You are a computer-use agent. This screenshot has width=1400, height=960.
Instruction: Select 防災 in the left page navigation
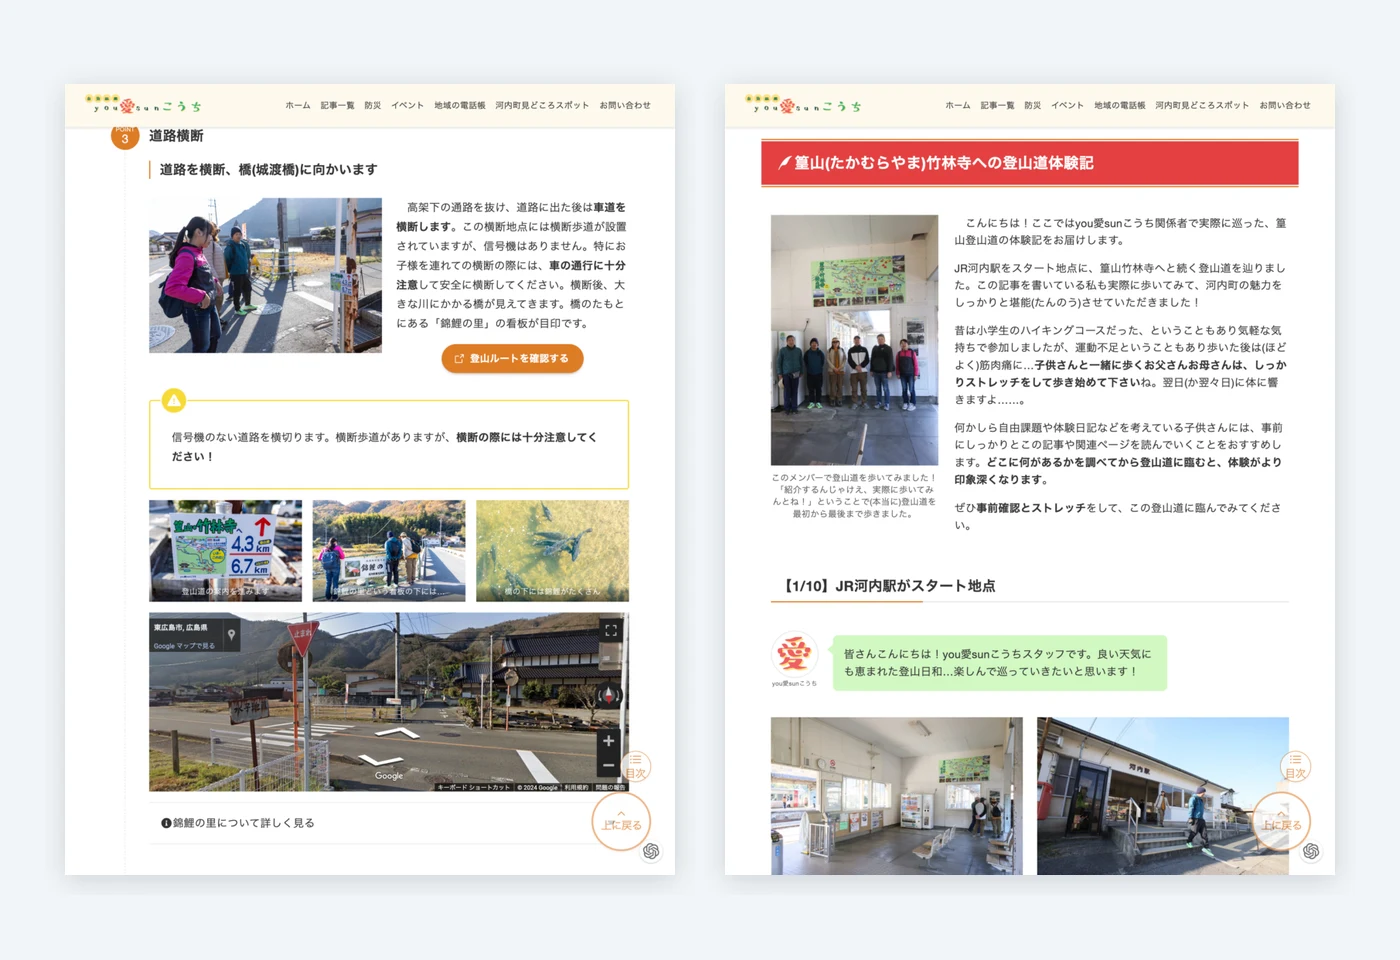[x=373, y=105]
